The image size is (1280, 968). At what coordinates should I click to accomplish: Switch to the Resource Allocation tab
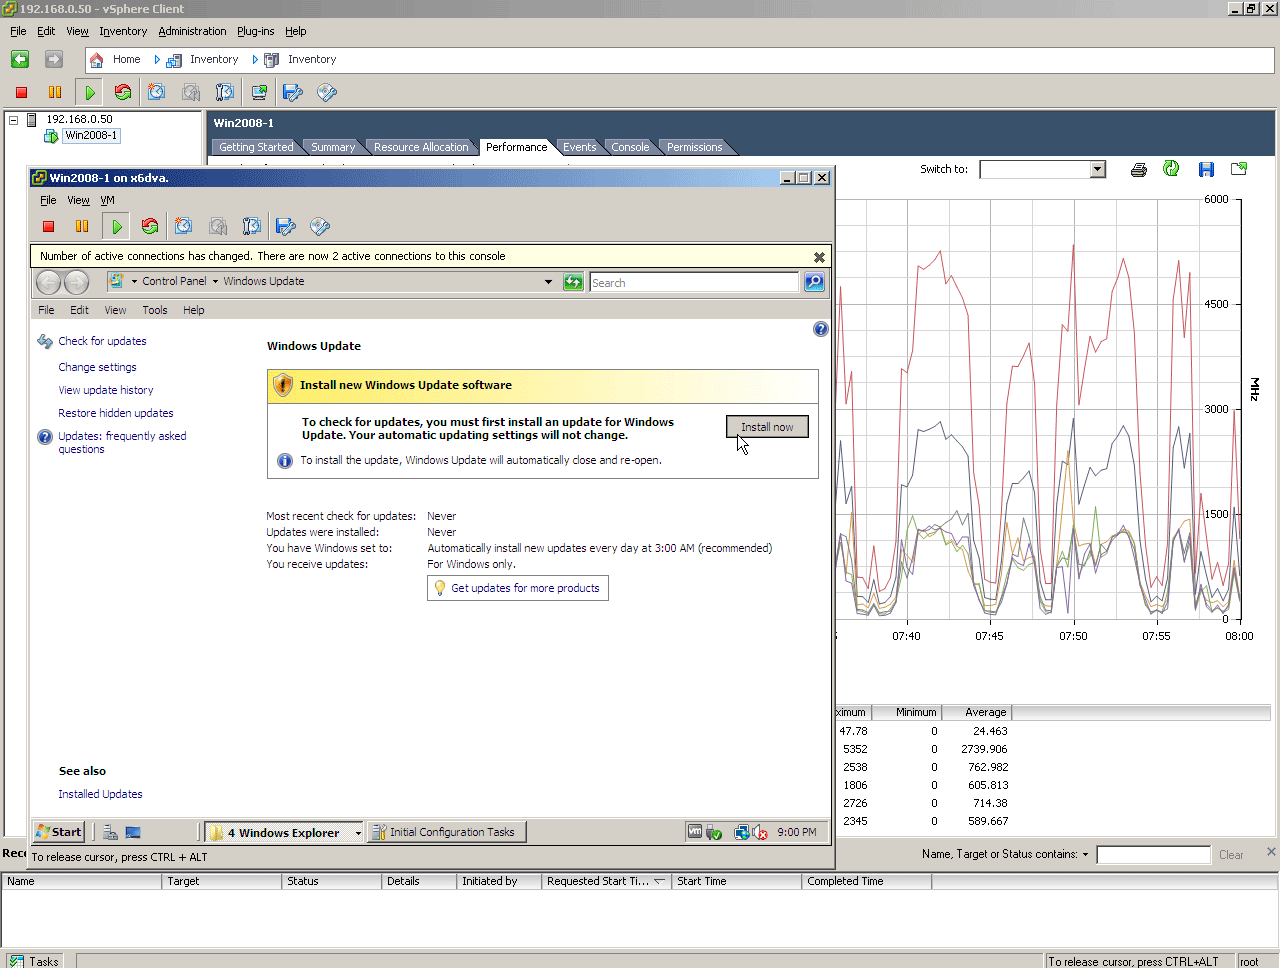click(x=421, y=147)
